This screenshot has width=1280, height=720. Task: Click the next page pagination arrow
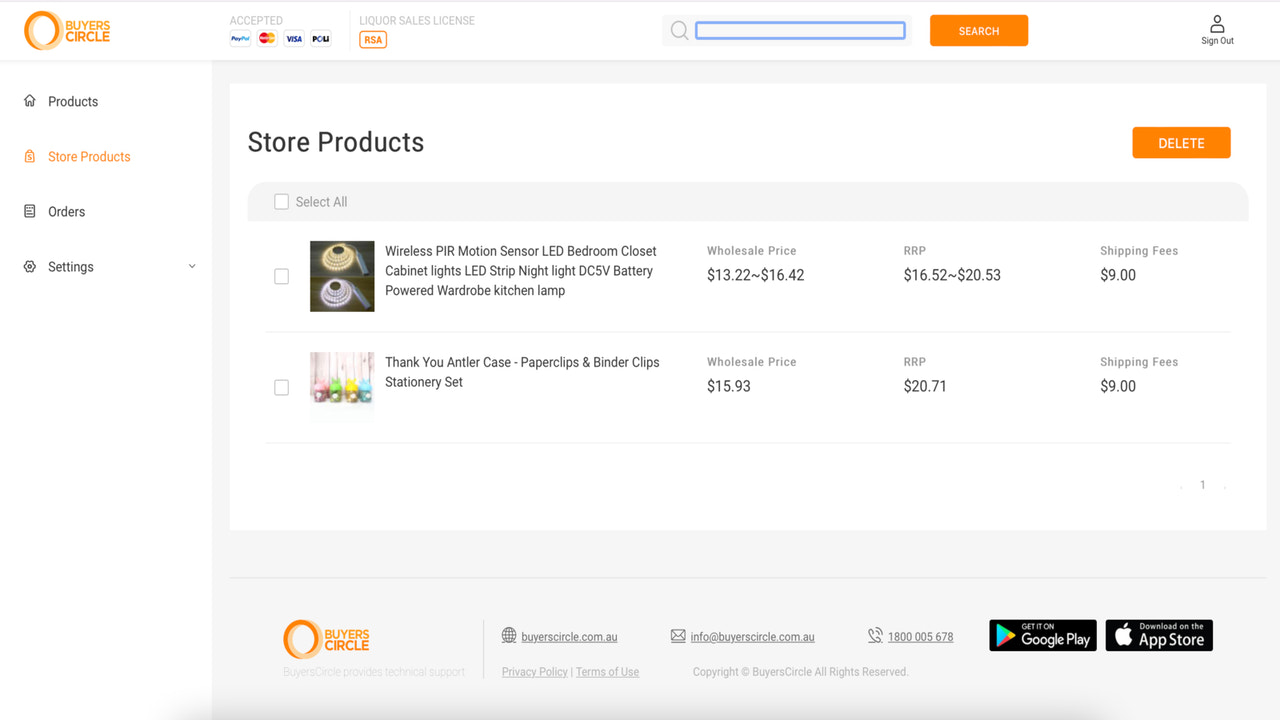1225,485
